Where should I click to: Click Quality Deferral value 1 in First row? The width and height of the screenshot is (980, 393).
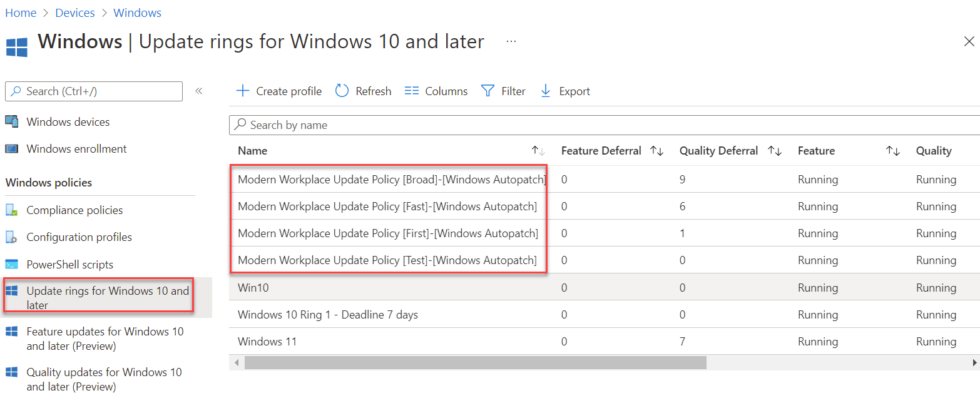point(683,234)
